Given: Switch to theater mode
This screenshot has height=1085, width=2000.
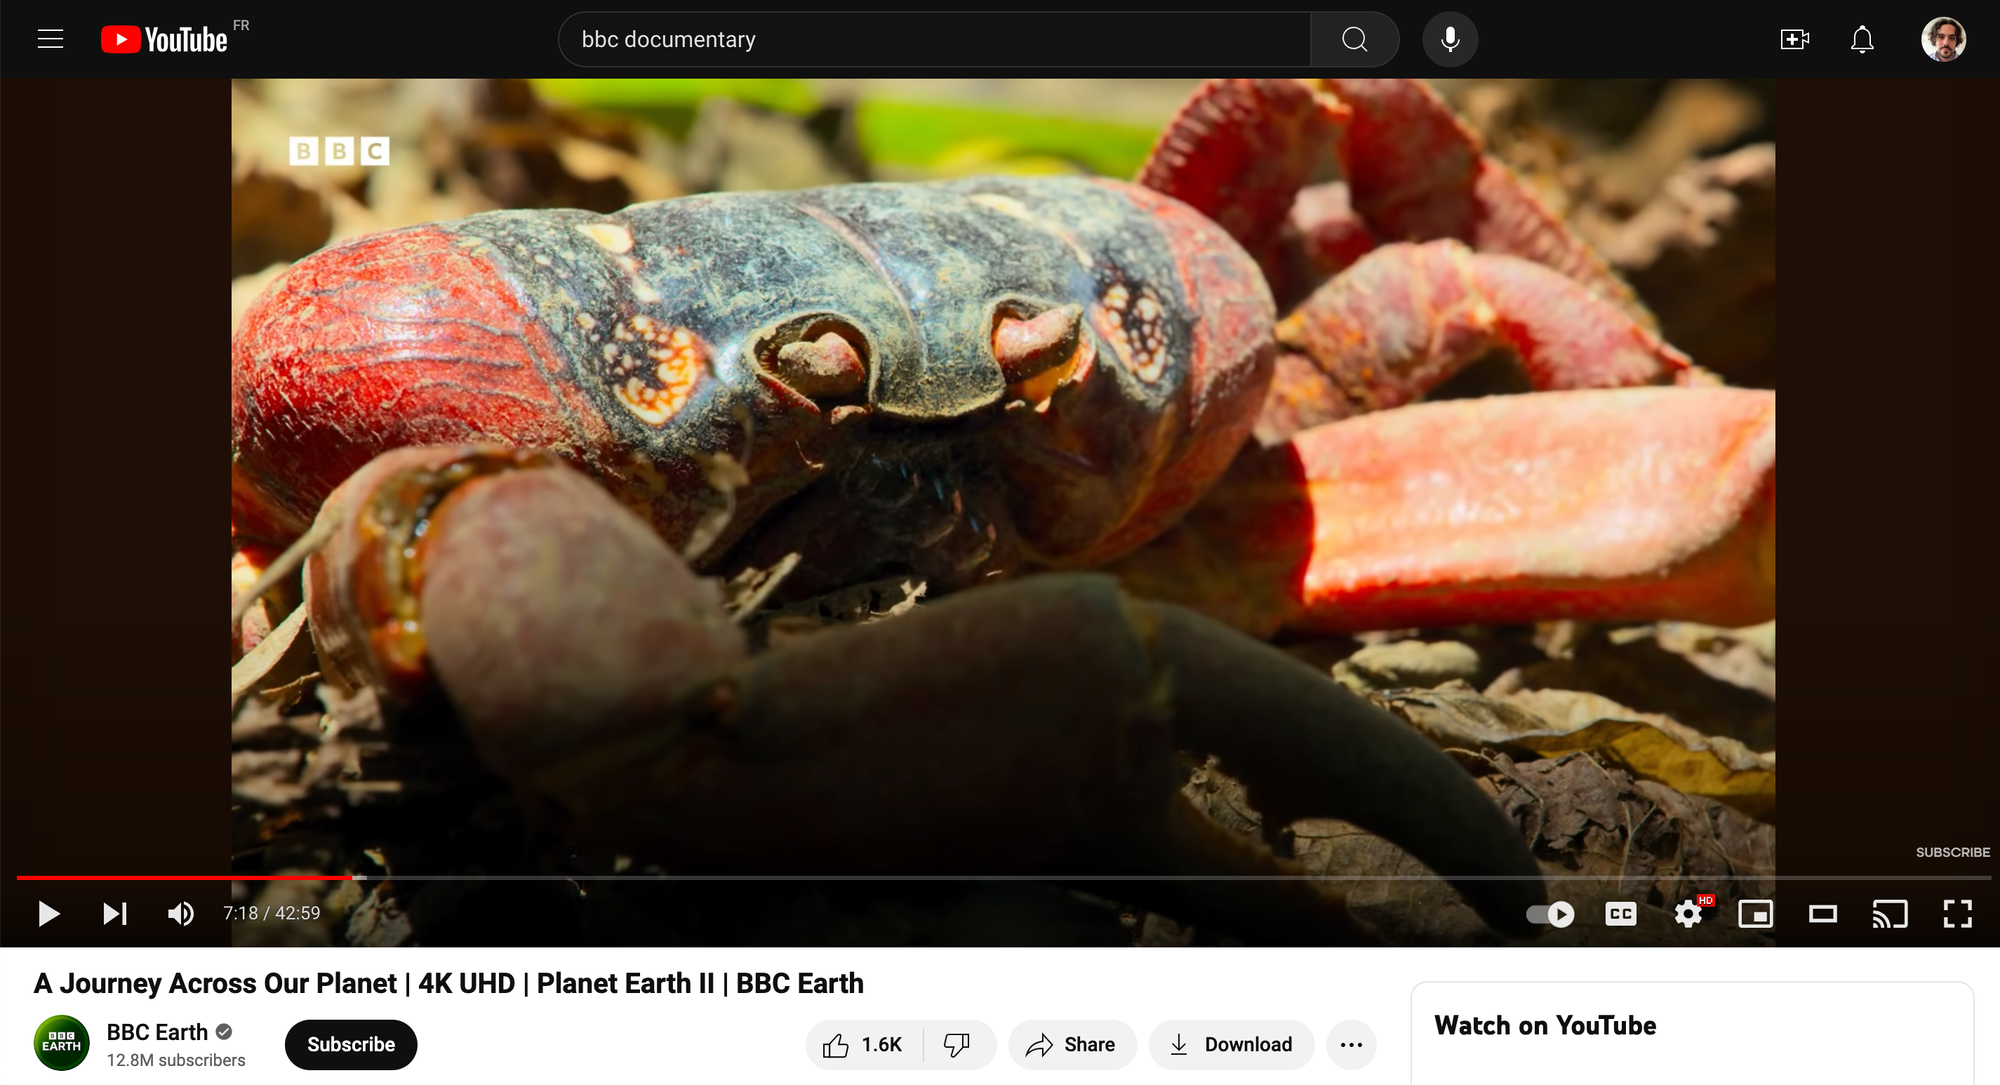Looking at the screenshot, I should (x=1822, y=913).
